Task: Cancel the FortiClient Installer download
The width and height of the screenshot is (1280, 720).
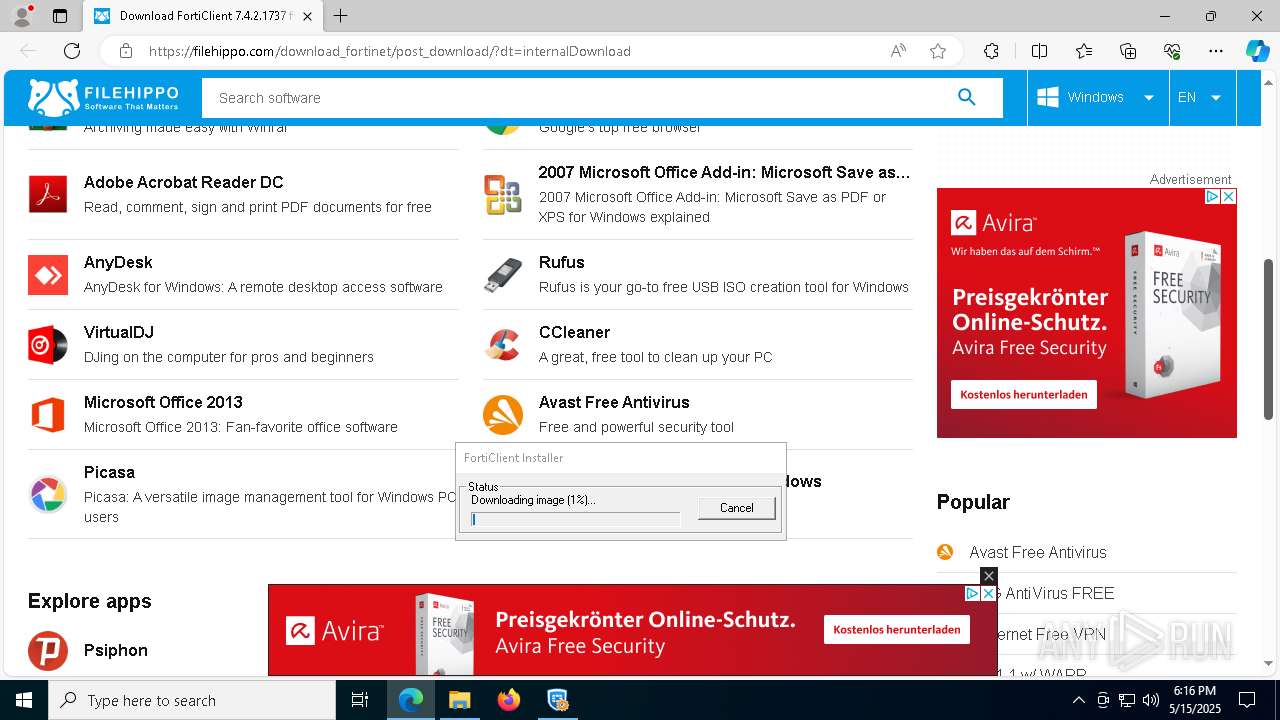Action: pyautogui.click(x=737, y=508)
